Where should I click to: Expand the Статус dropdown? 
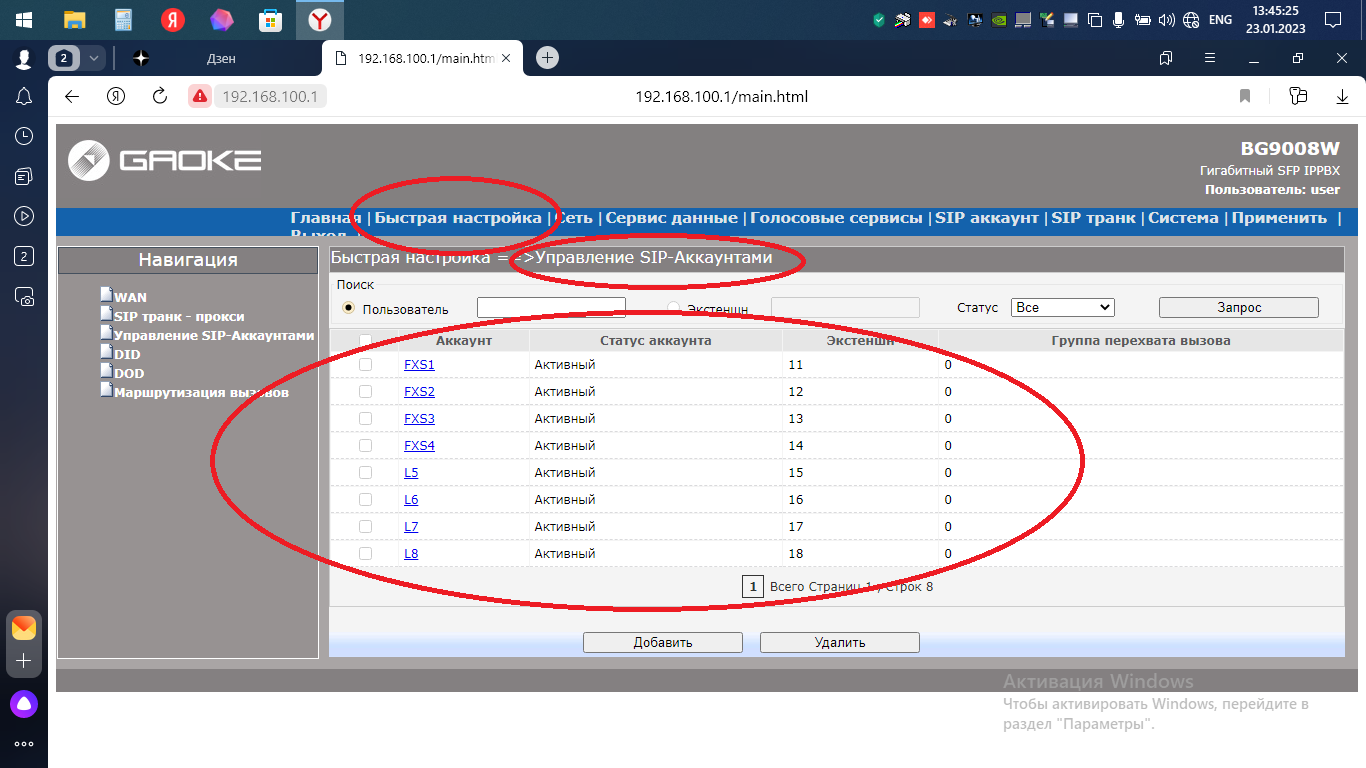(1062, 308)
